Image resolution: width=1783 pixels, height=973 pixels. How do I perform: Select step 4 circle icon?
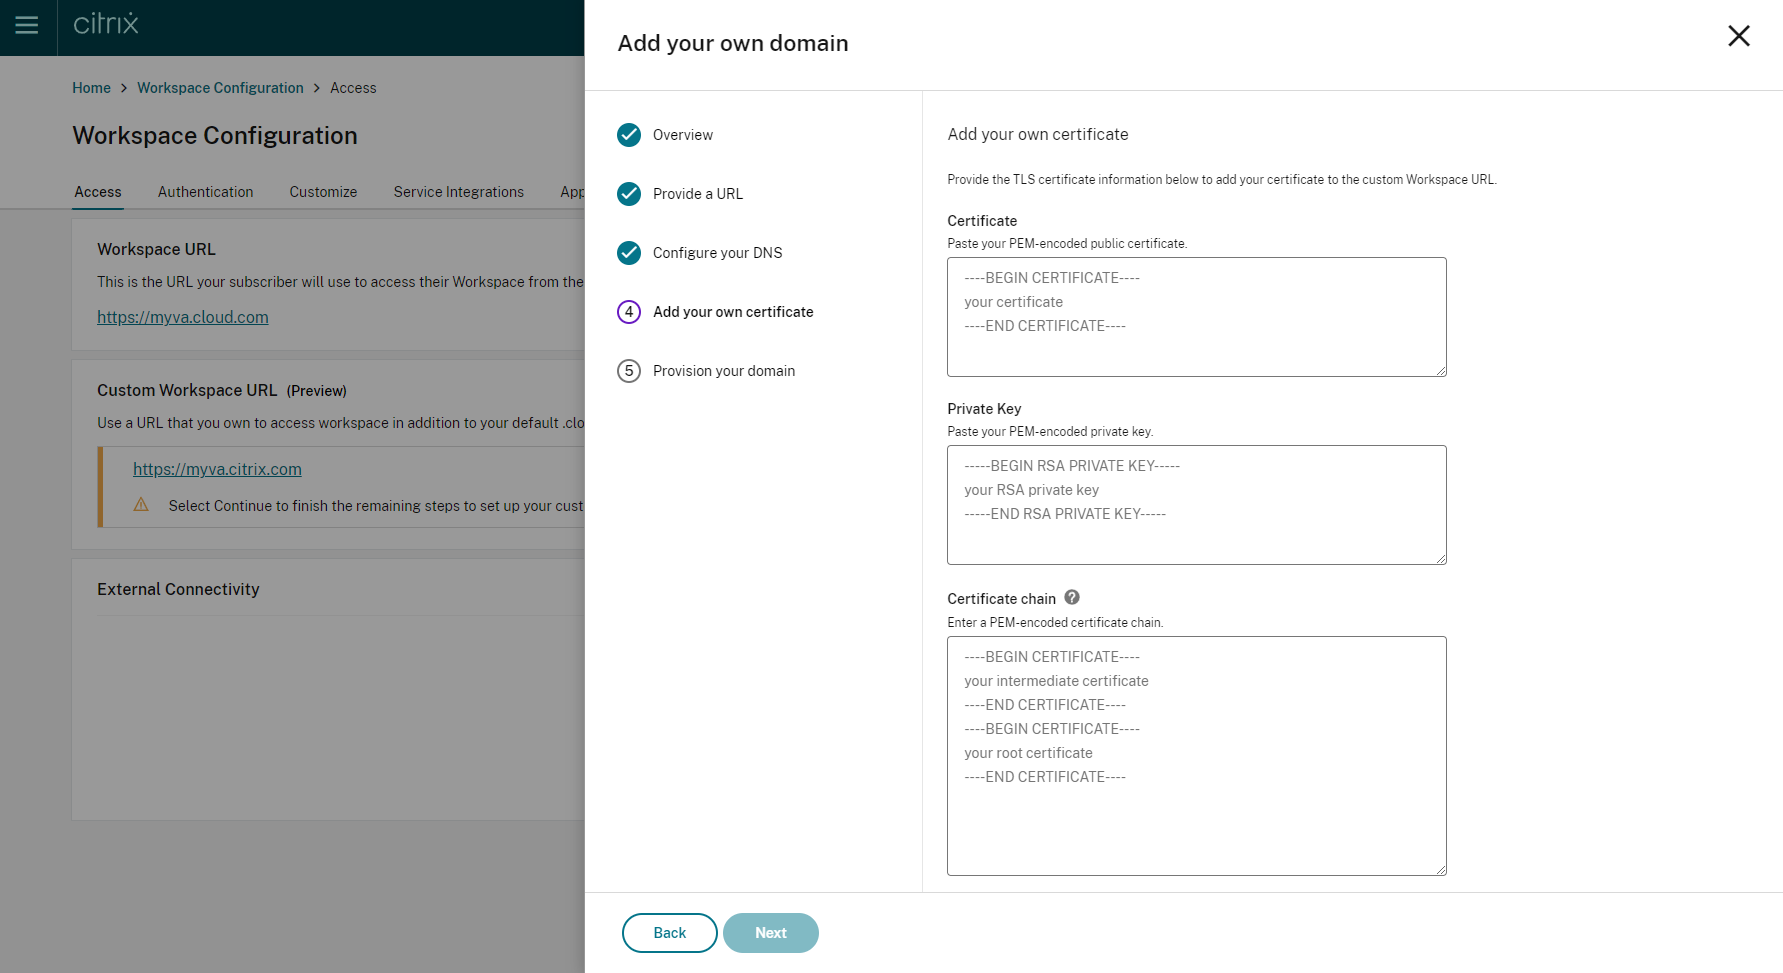coord(629,312)
